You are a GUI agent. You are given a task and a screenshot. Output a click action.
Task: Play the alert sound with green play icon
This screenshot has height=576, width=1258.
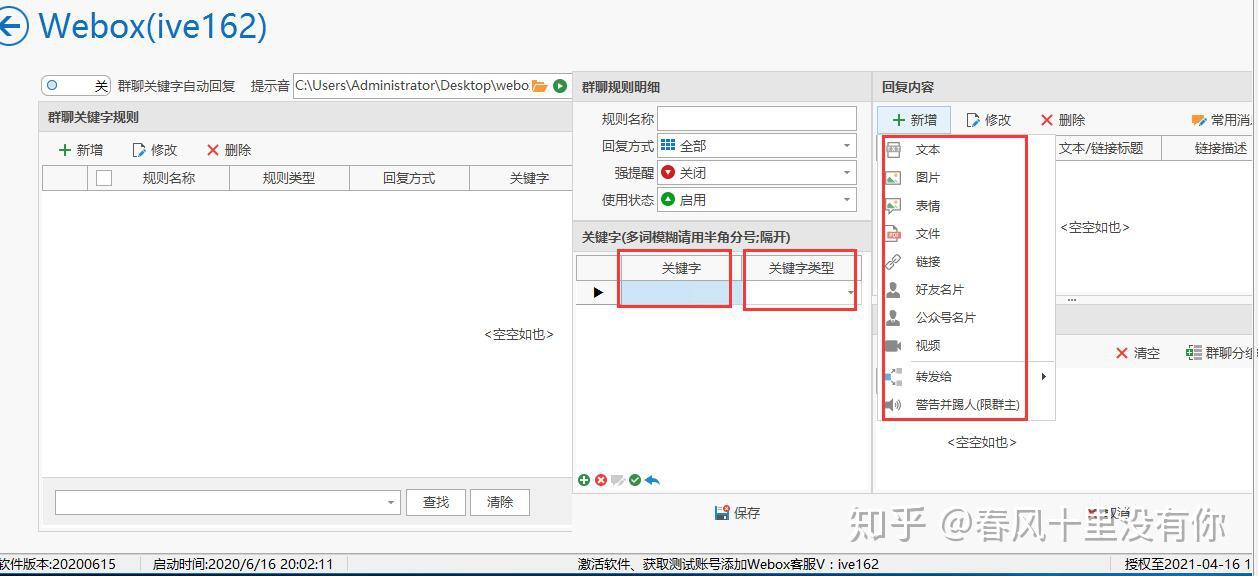pos(560,86)
